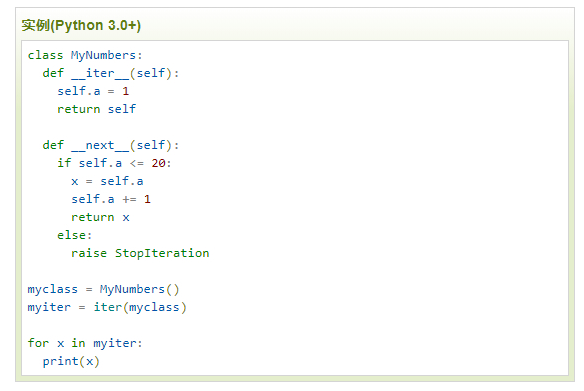Click the line "if self.a <= 20:"
Viewport: 584px width, 391px height.
coord(114,163)
